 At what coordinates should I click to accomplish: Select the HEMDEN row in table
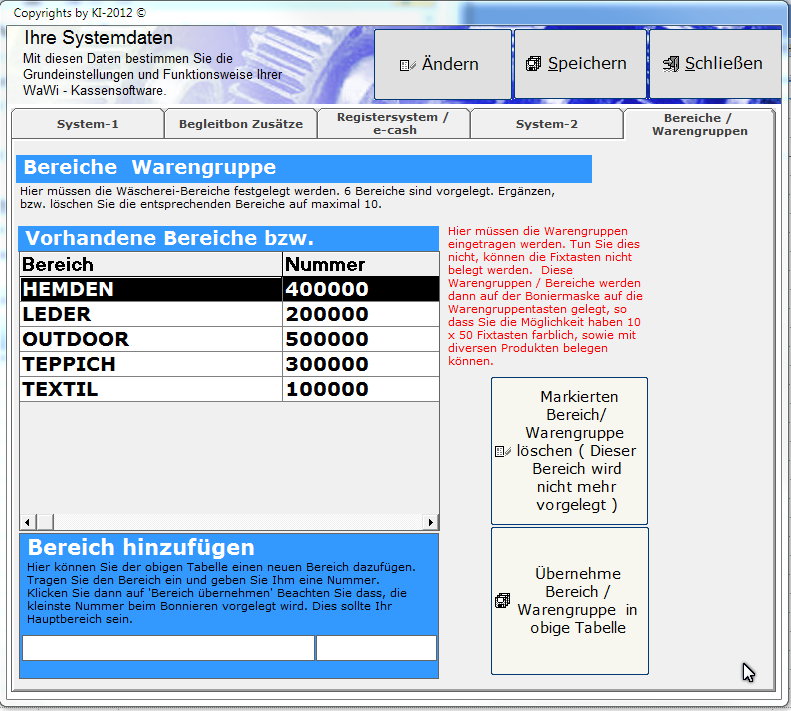click(230, 289)
